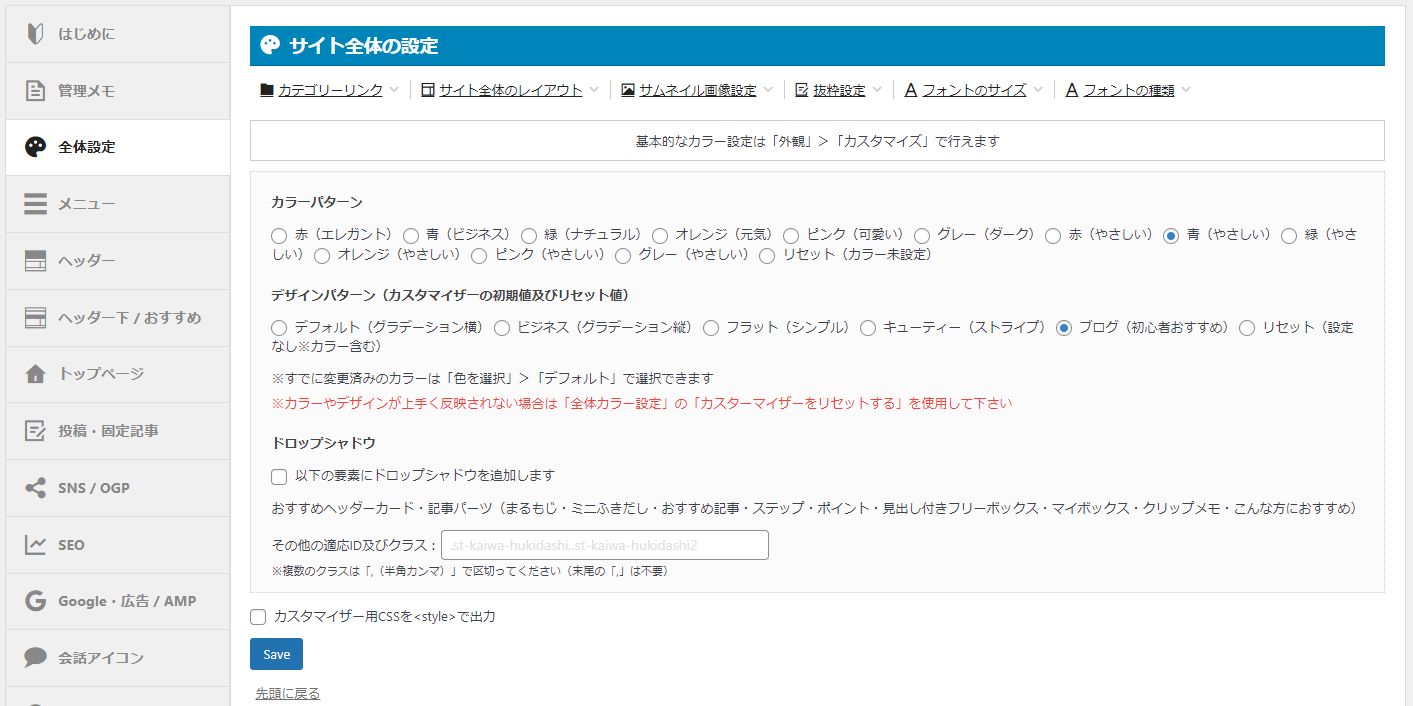Image resolution: width=1413 pixels, height=706 pixels.
Task: Click the home icon beside トップページ
Action: tap(35, 374)
